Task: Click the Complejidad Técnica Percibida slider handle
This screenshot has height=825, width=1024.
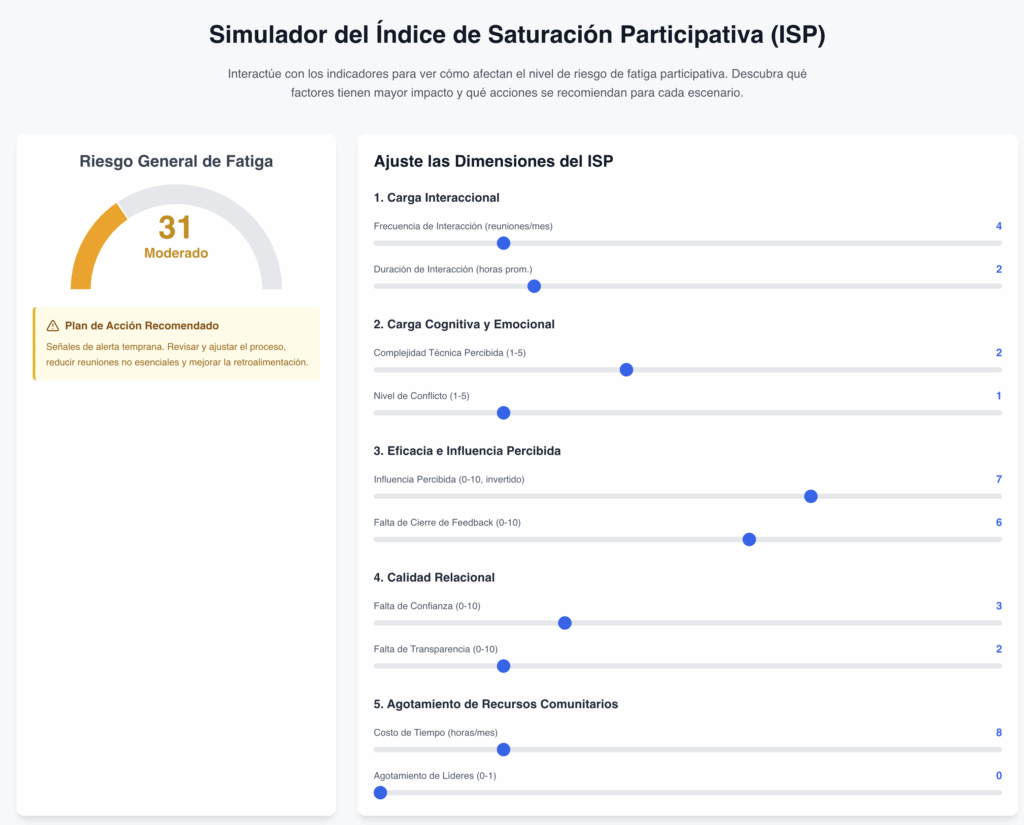Action: (626, 370)
